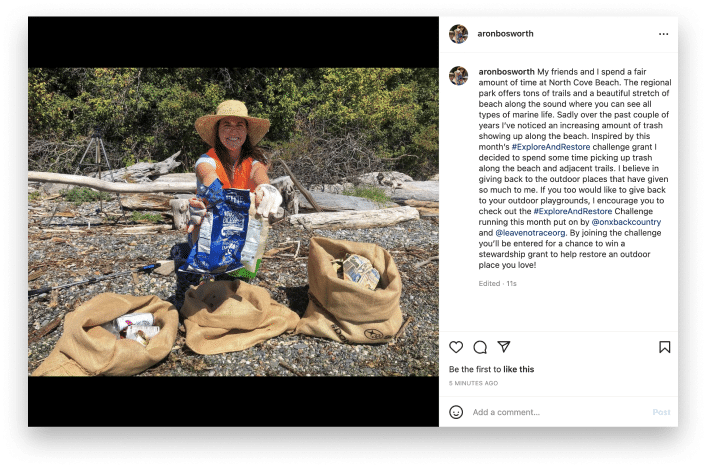Open the emoji picker smiley icon
The image size is (706, 467).
pyautogui.click(x=457, y=412)
